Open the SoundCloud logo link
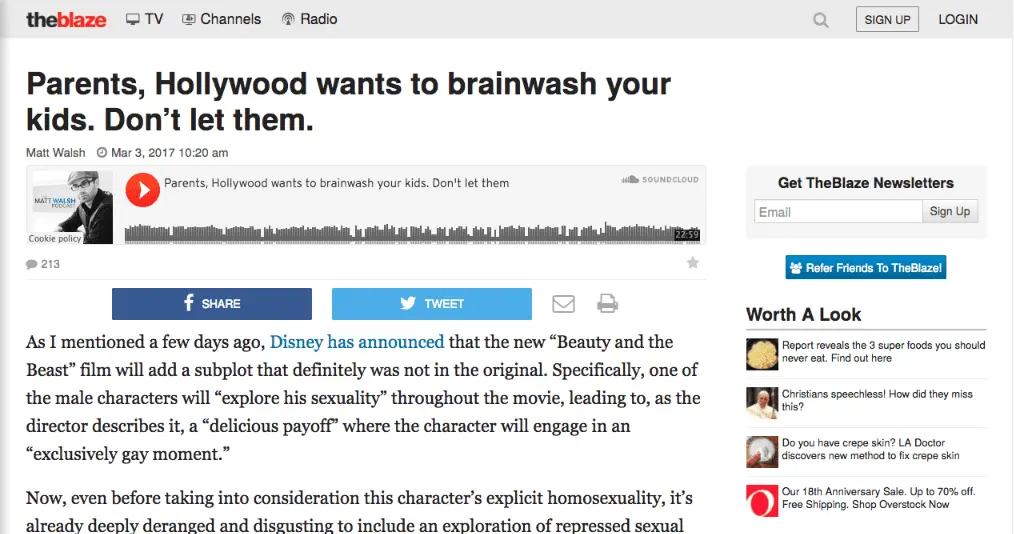Image resolution: width=1014 pixels, height=534 pixels. click(x=660, y=180)
